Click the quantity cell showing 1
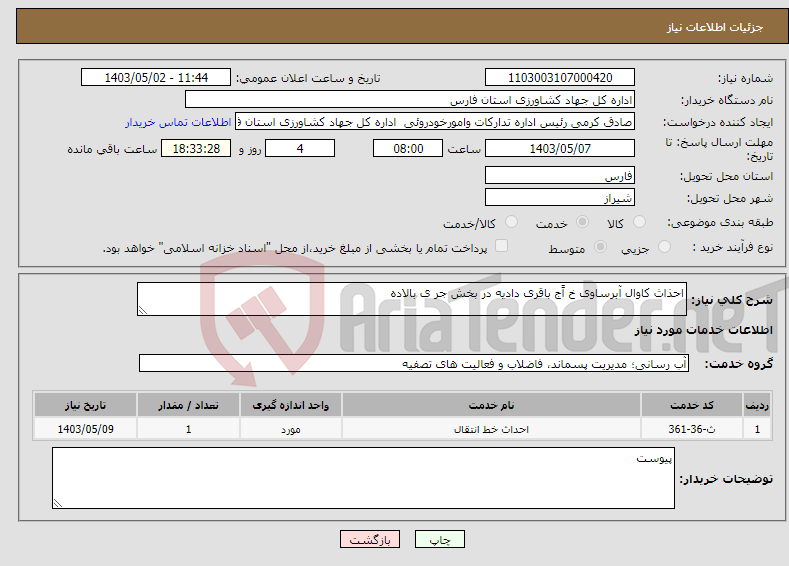This screenshot has height=566, width=789. click(x=188, y=429)
